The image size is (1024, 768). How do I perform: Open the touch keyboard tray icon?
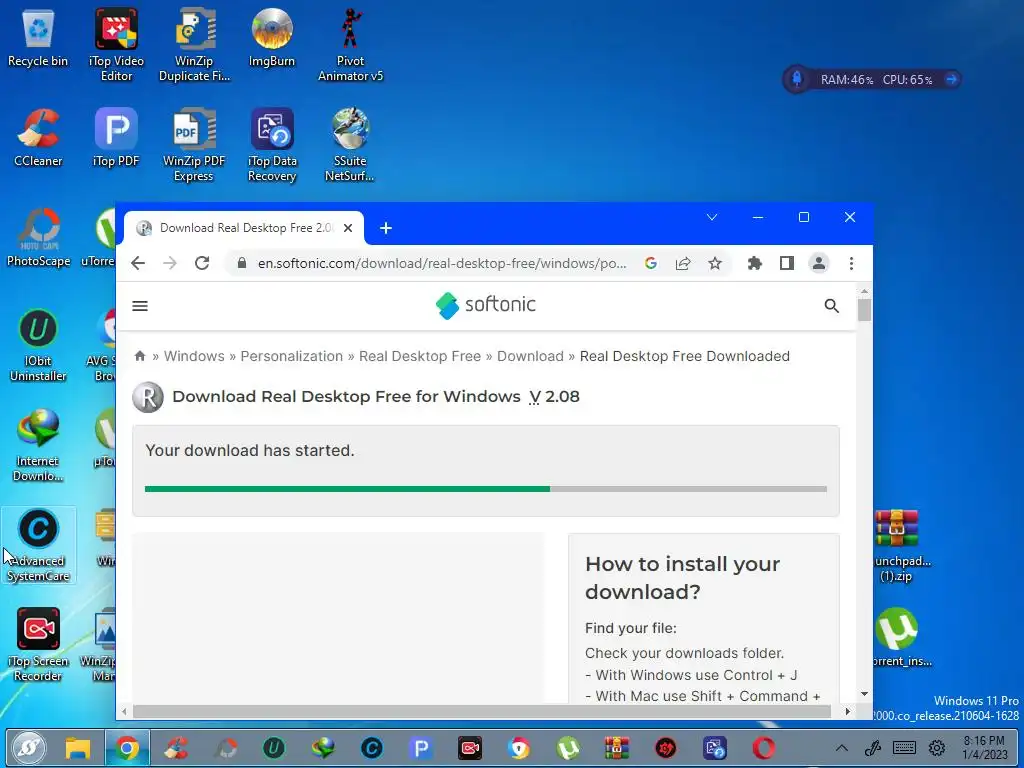(x=904, y=748)
